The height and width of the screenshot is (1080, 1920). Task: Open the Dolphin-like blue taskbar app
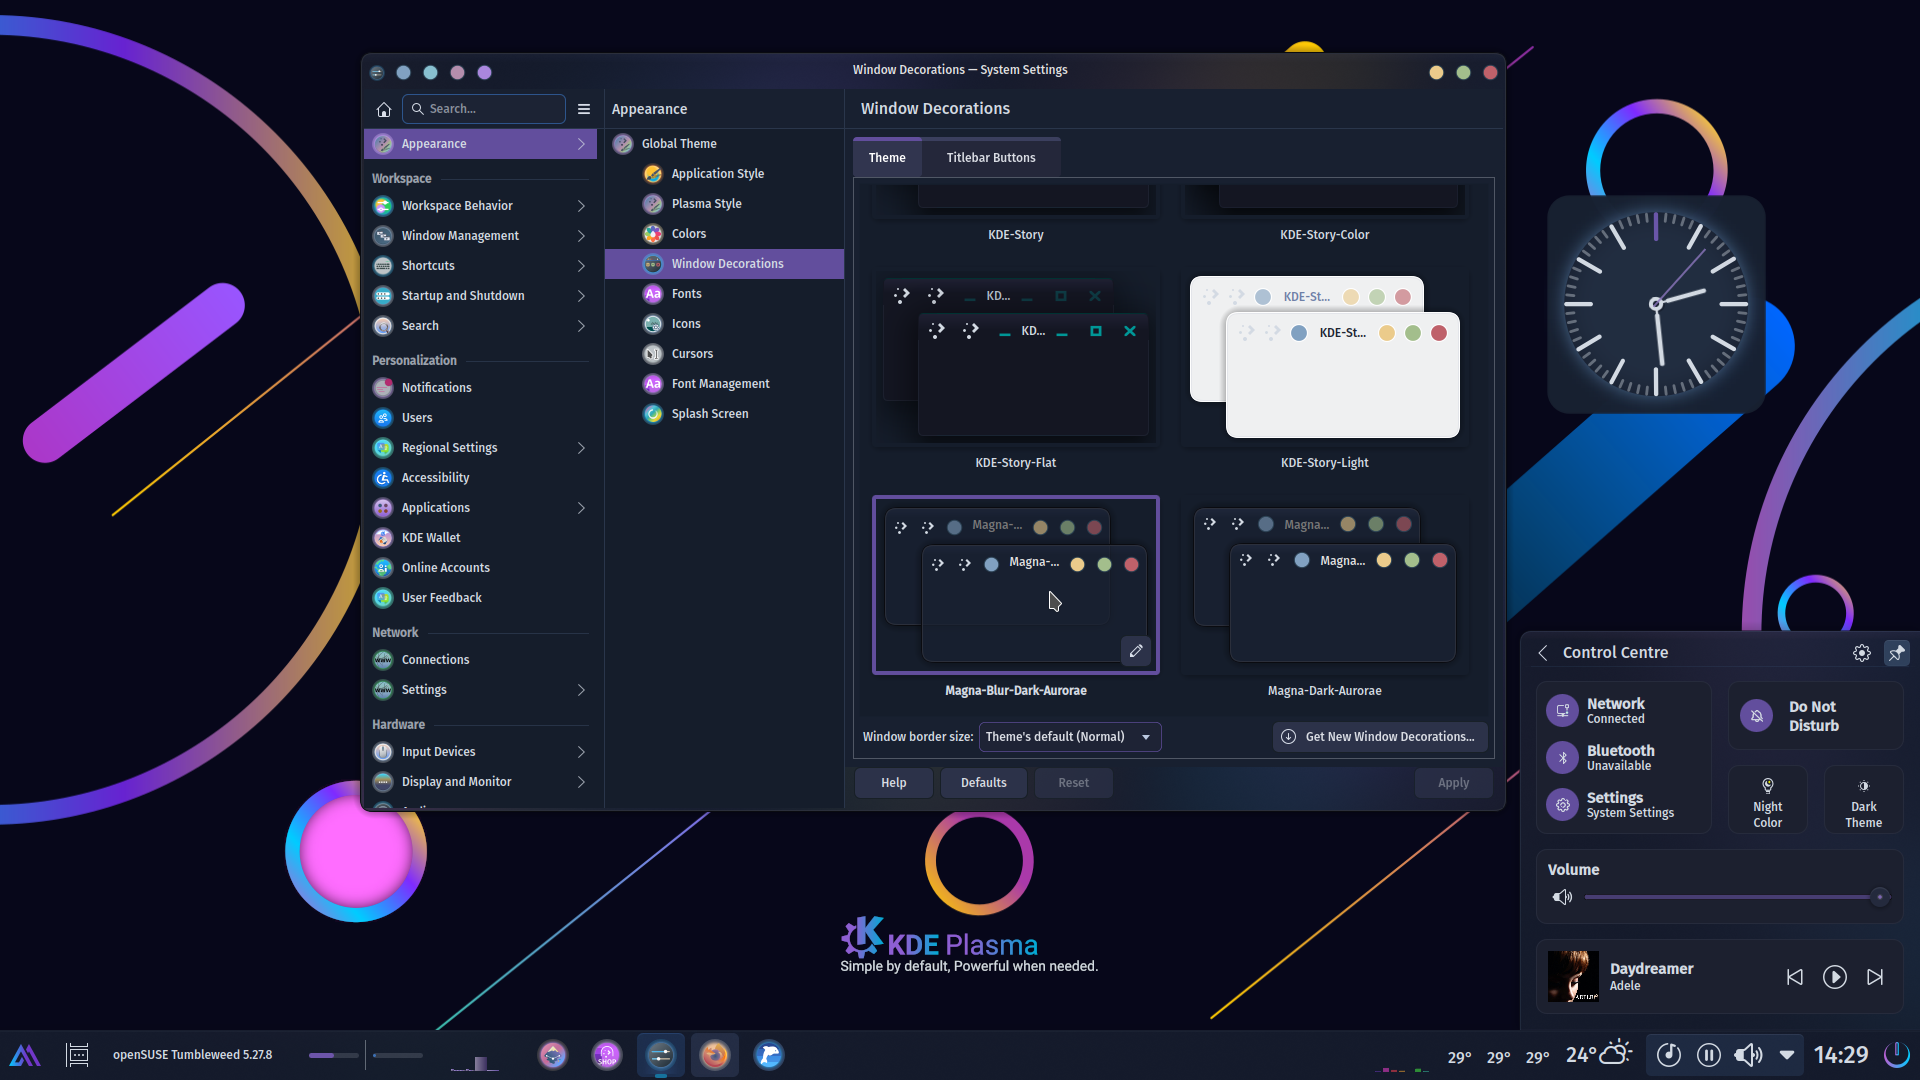tap(768, 1055)
